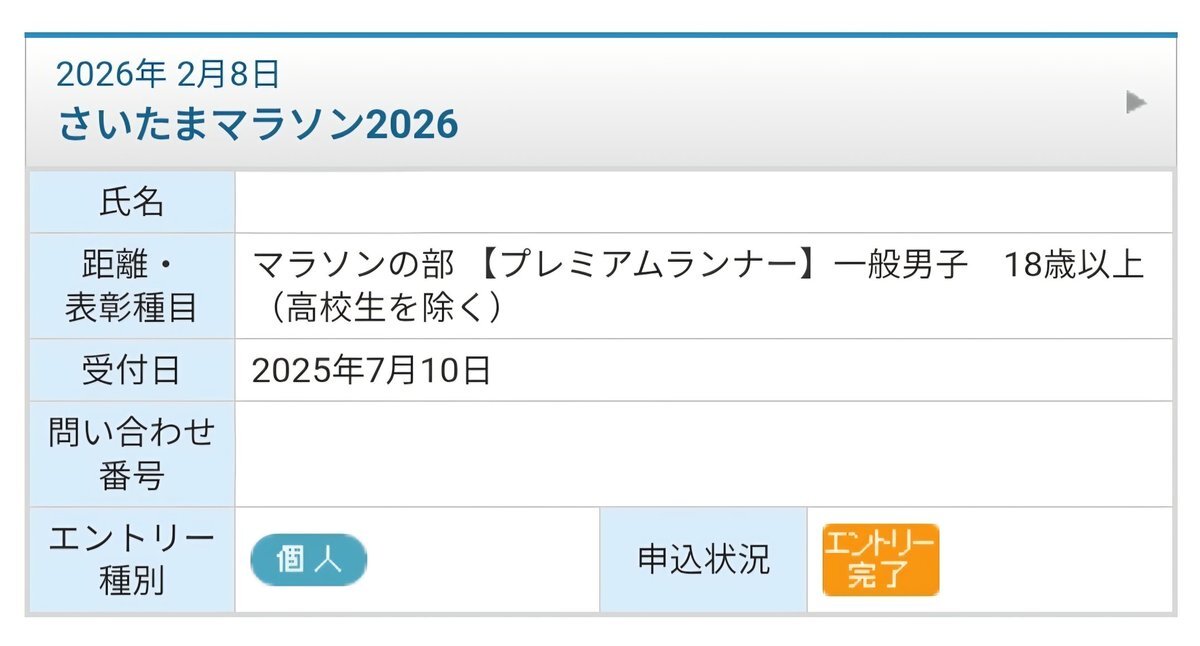Click the エントリー完了 status badge

[x=880, y=560]
